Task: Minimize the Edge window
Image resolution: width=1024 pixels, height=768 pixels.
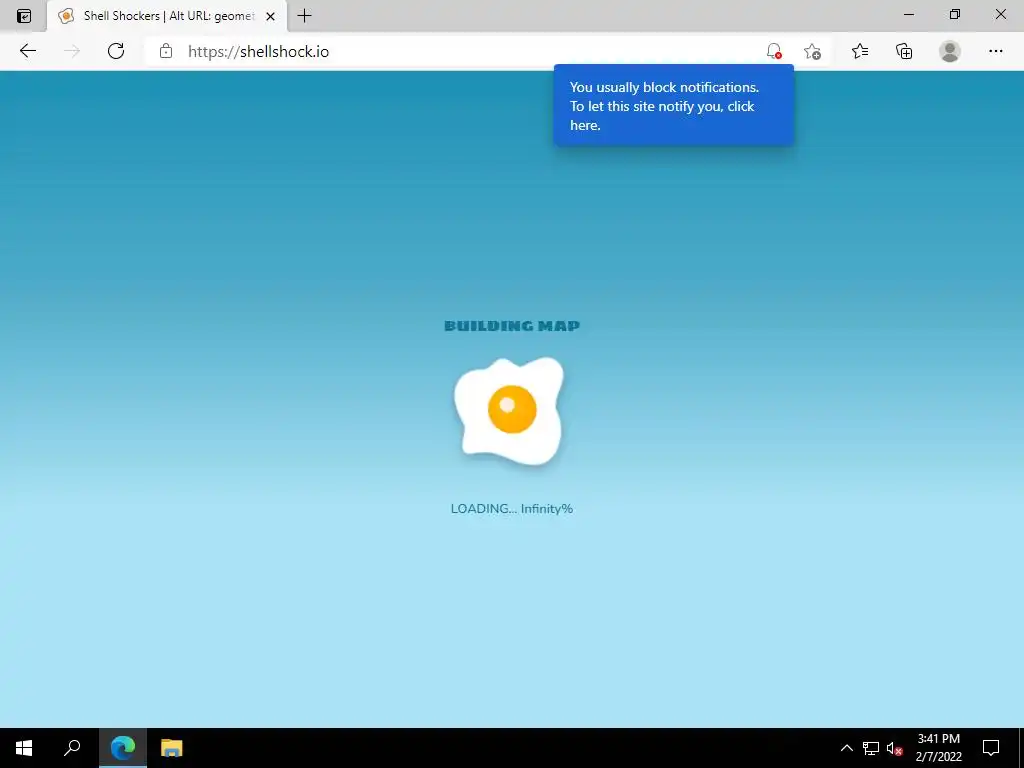Action: pyautogui.click(x=908, y=14)
